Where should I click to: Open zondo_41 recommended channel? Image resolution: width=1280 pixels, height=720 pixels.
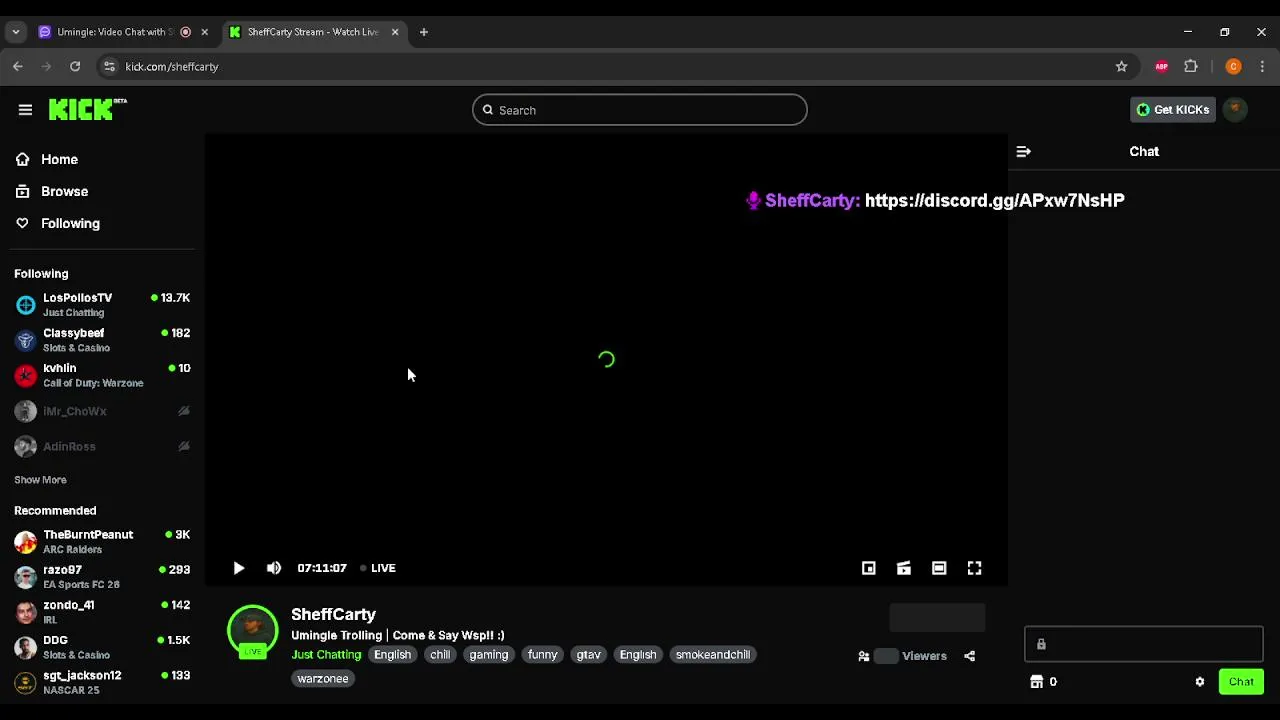[x=102, y=612]
